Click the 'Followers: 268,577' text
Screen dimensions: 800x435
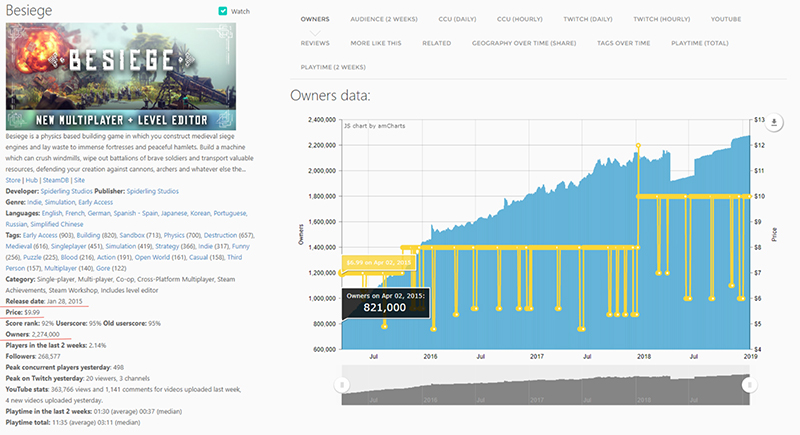coord(33,356)
